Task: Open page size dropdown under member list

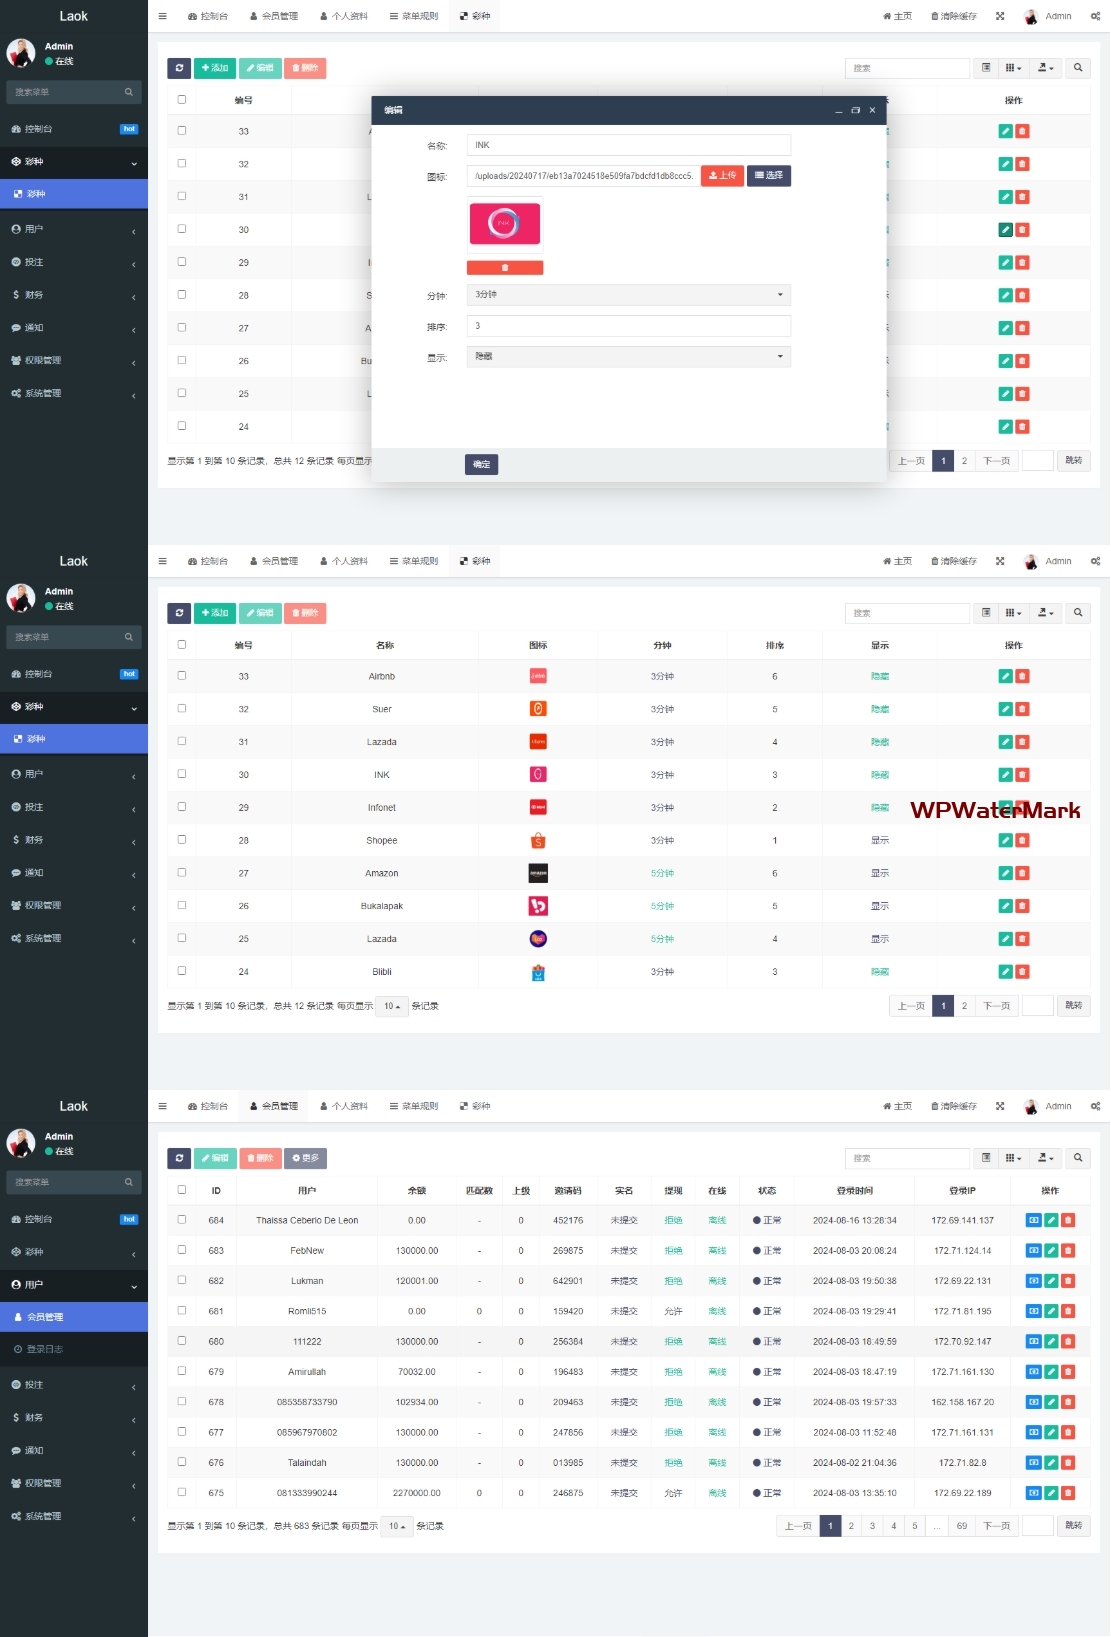Action: pyautogui.click(x=397, y=1526)
